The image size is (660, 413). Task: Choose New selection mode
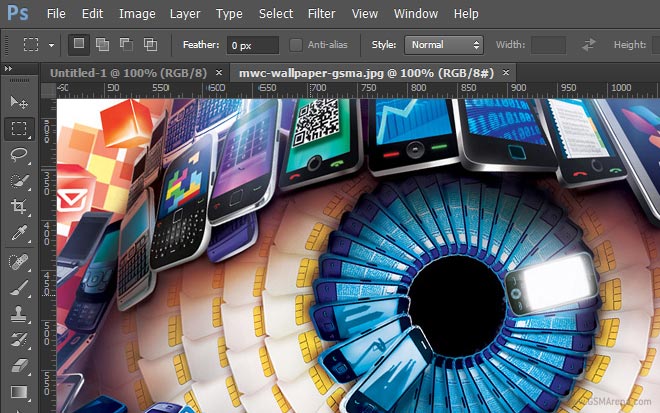(79, 44)
